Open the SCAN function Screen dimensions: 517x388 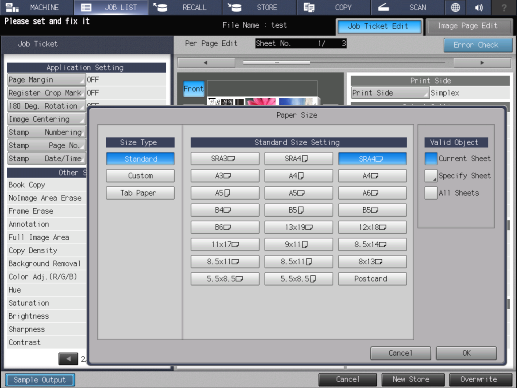tap(407, 7)
